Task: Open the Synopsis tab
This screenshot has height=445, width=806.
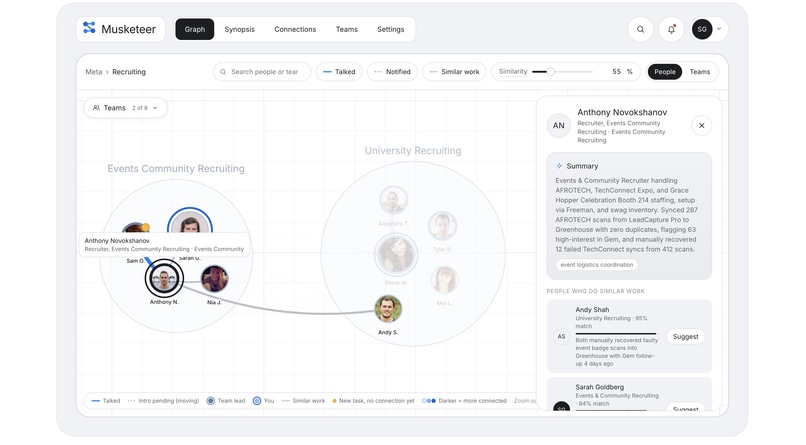Action: tap(240, 29)
